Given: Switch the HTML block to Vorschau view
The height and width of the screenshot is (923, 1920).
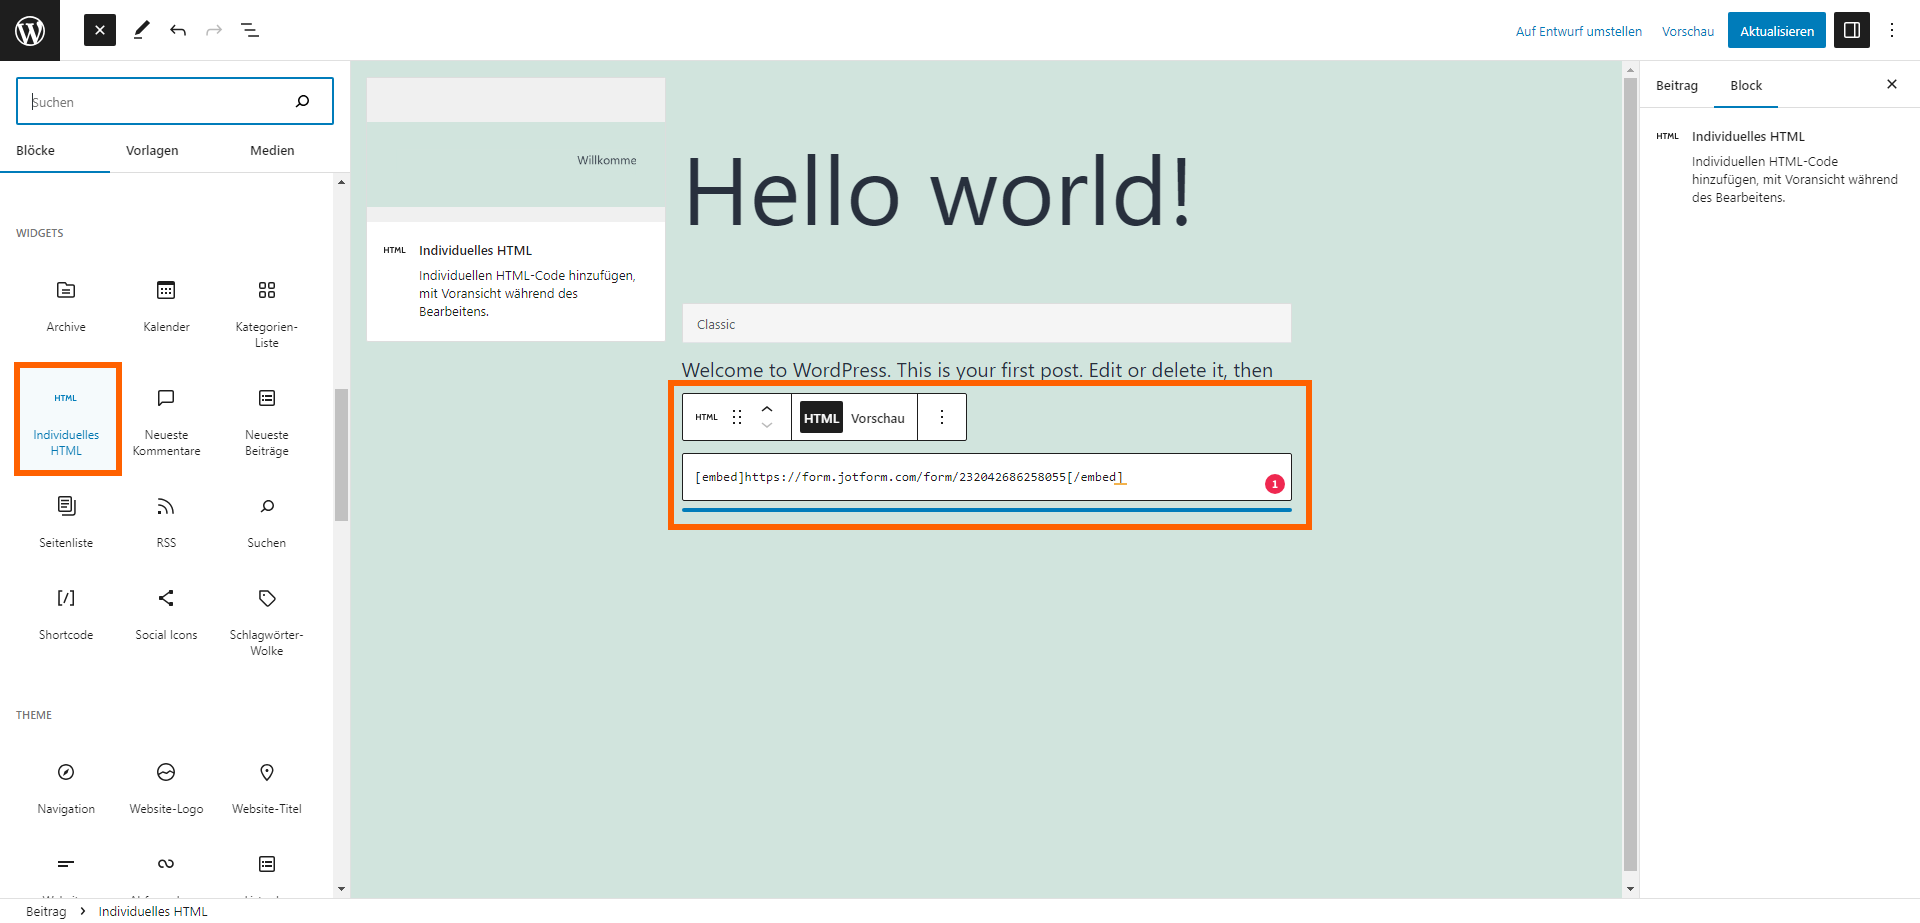Looking at the screenshot, I should point(878,417).
